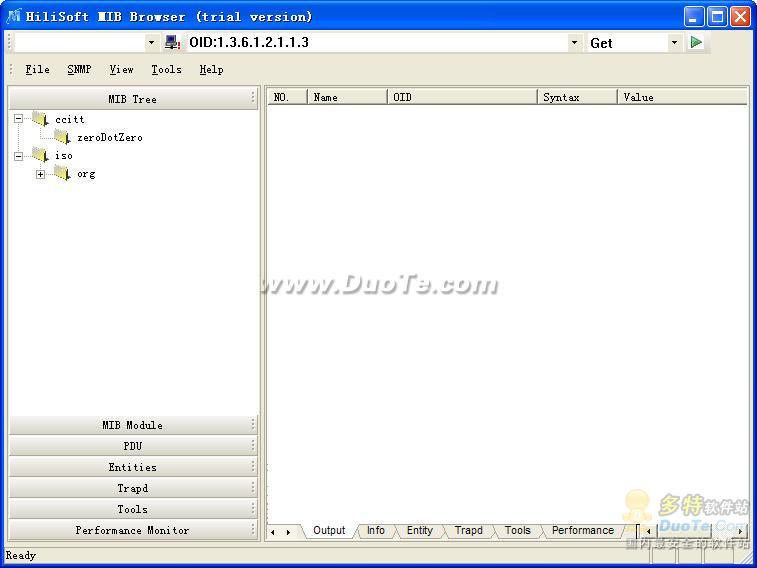The image size is (757, 568).
Task: Click the horizontal scrollbar left arrow
Action: (x=648, y=531)
